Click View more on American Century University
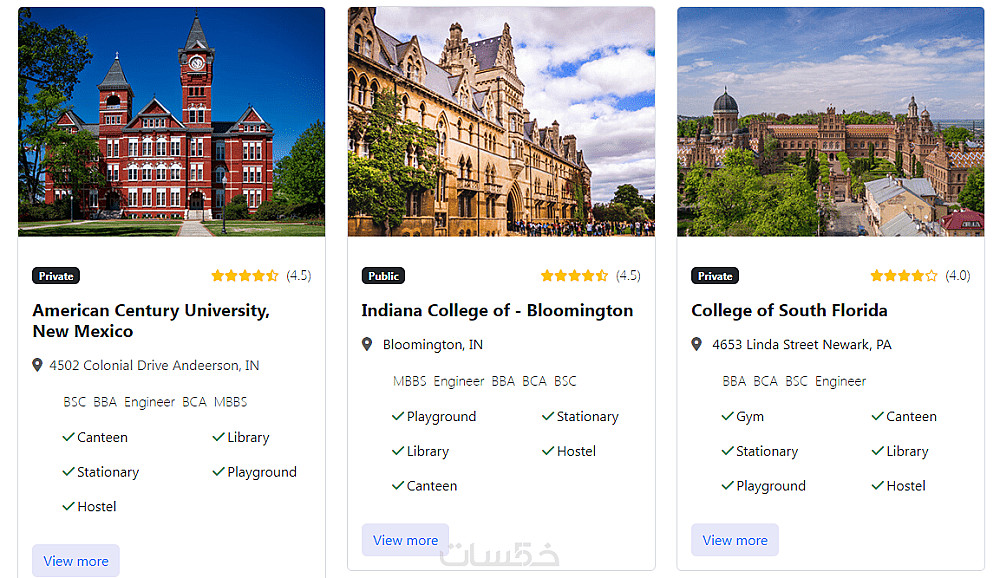The width and height of the screenshot is (1000, 578). pos(76,561)
